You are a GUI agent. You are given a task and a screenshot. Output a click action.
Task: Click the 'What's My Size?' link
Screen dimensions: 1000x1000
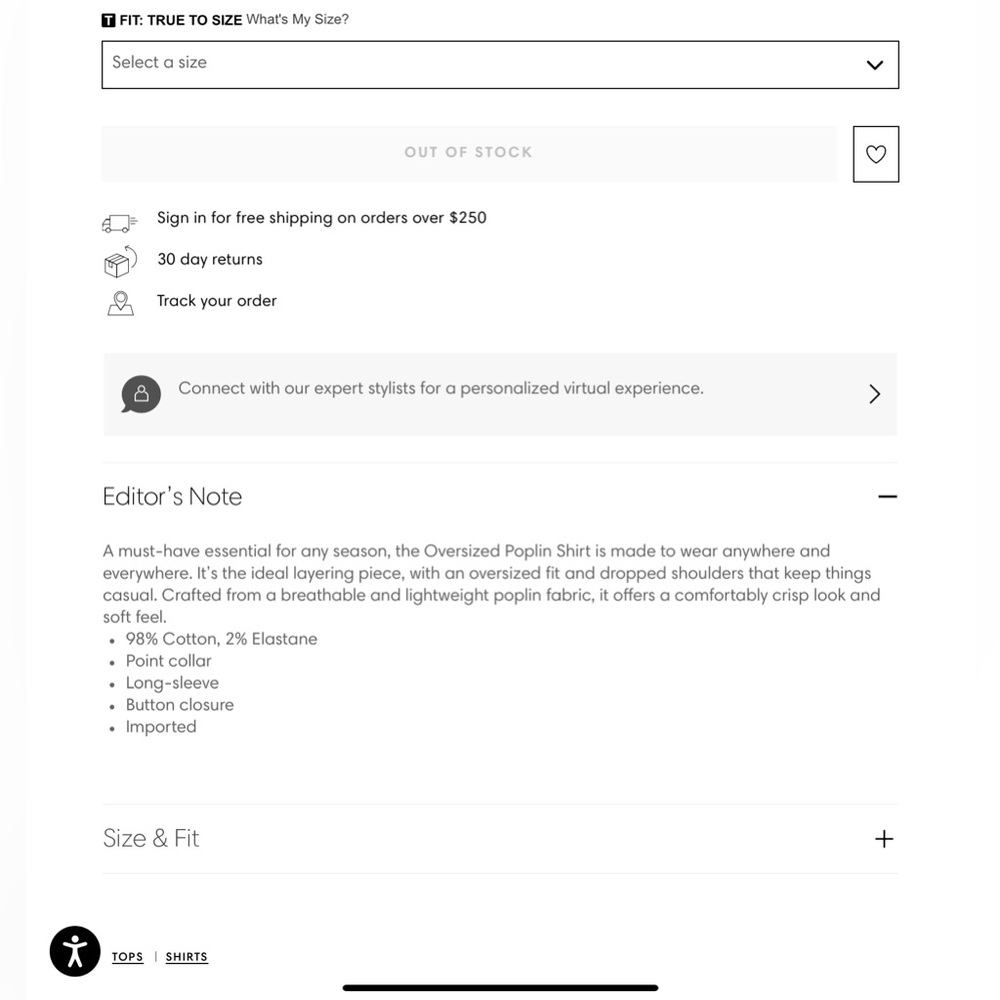[298, 19]
